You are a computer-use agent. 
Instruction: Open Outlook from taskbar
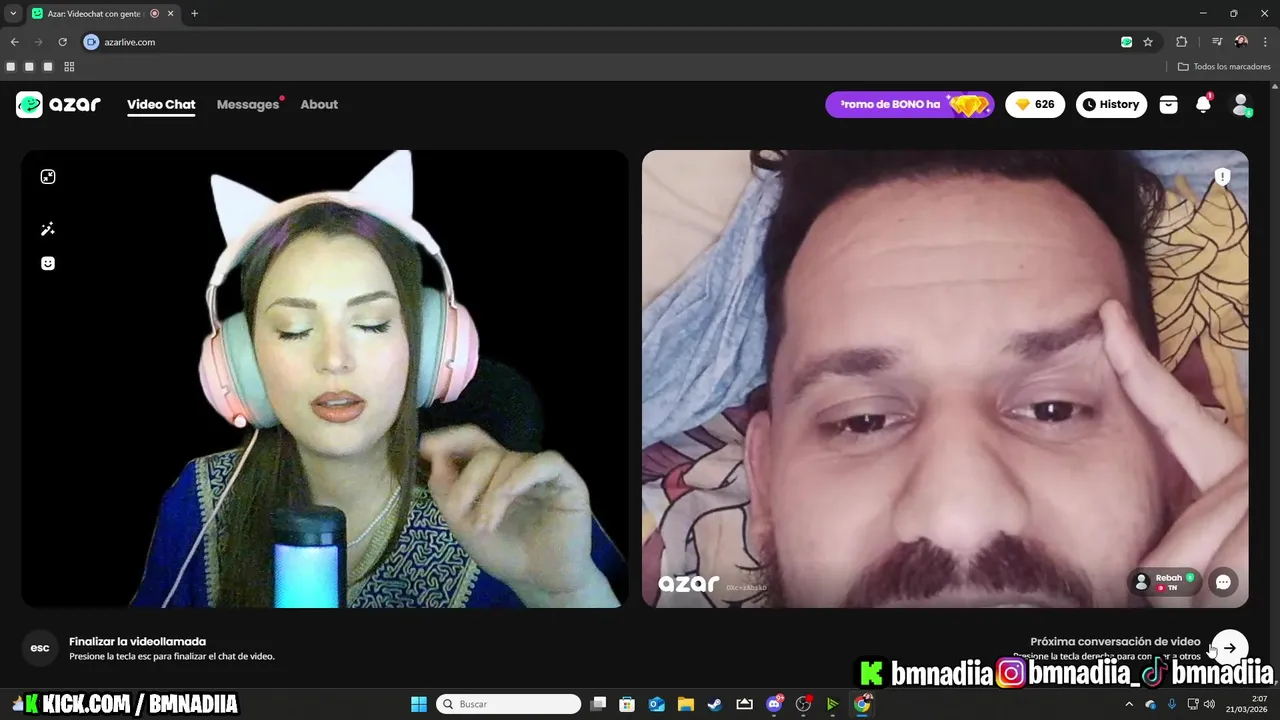click(657, 704)
